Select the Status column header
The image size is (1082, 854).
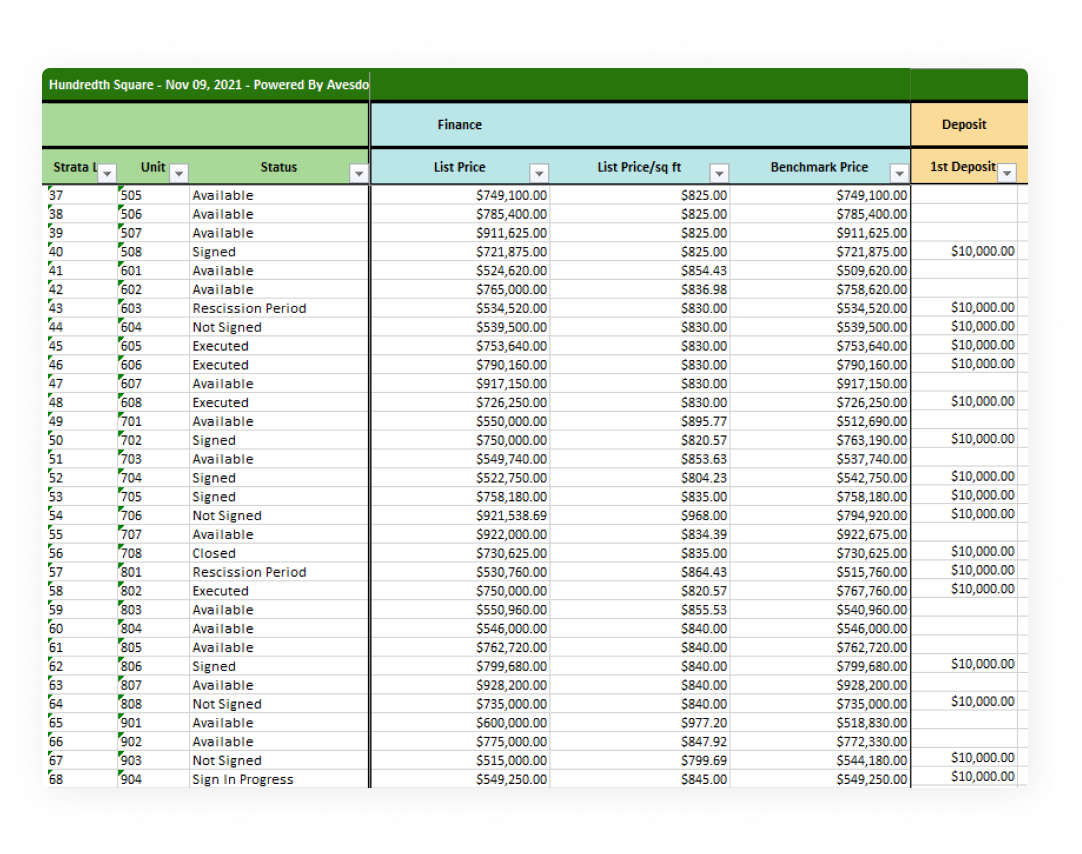tap(279, 167)
